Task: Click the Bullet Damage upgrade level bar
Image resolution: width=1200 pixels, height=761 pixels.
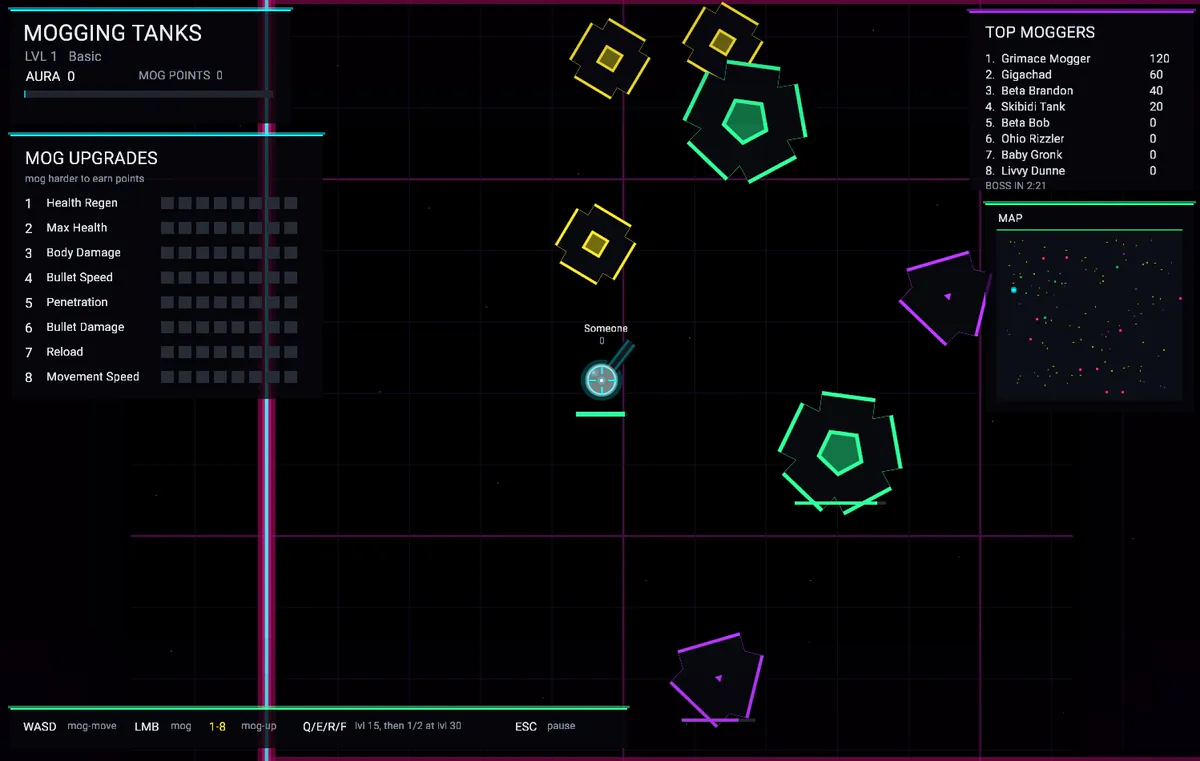Action: point(229,327)
